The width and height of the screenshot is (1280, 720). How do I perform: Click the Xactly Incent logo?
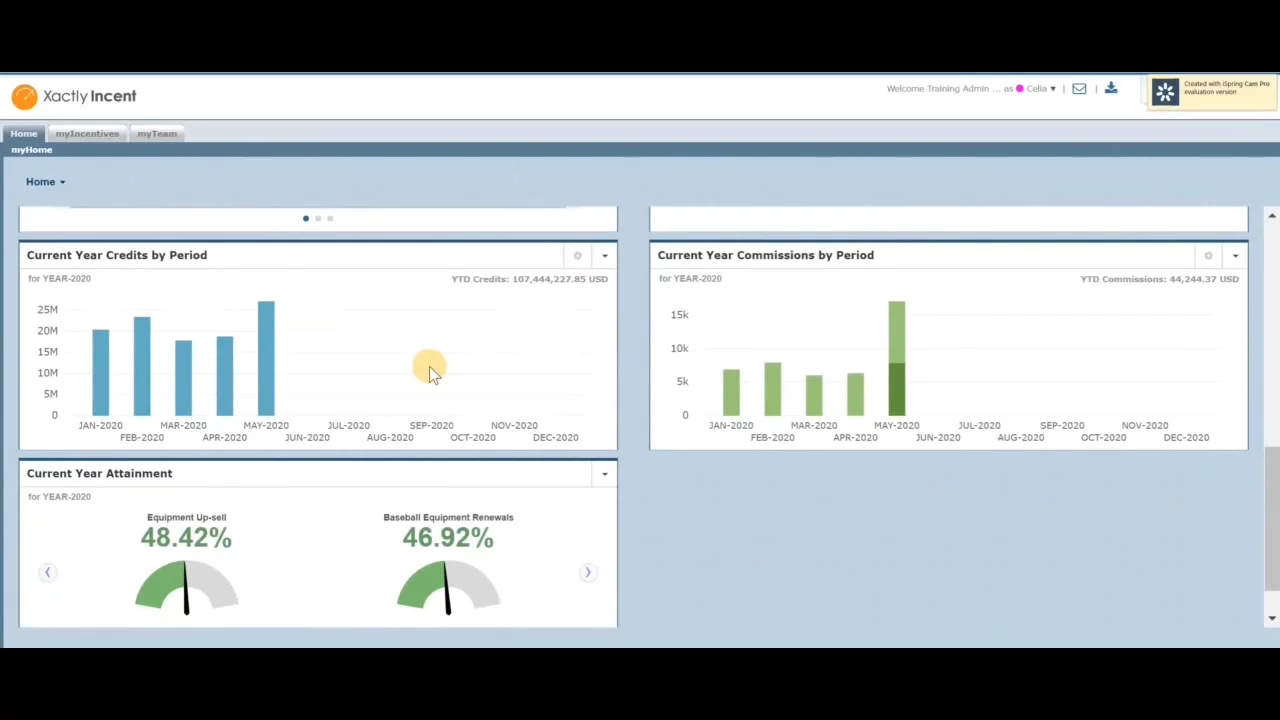[74, 96]
